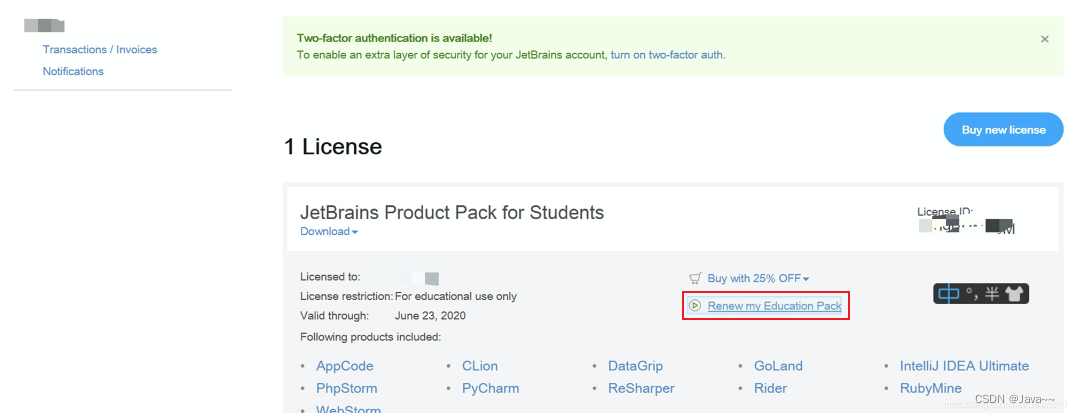Toggle the IME half-width icon
This screenshot has height=413, width=1070.
992,294
